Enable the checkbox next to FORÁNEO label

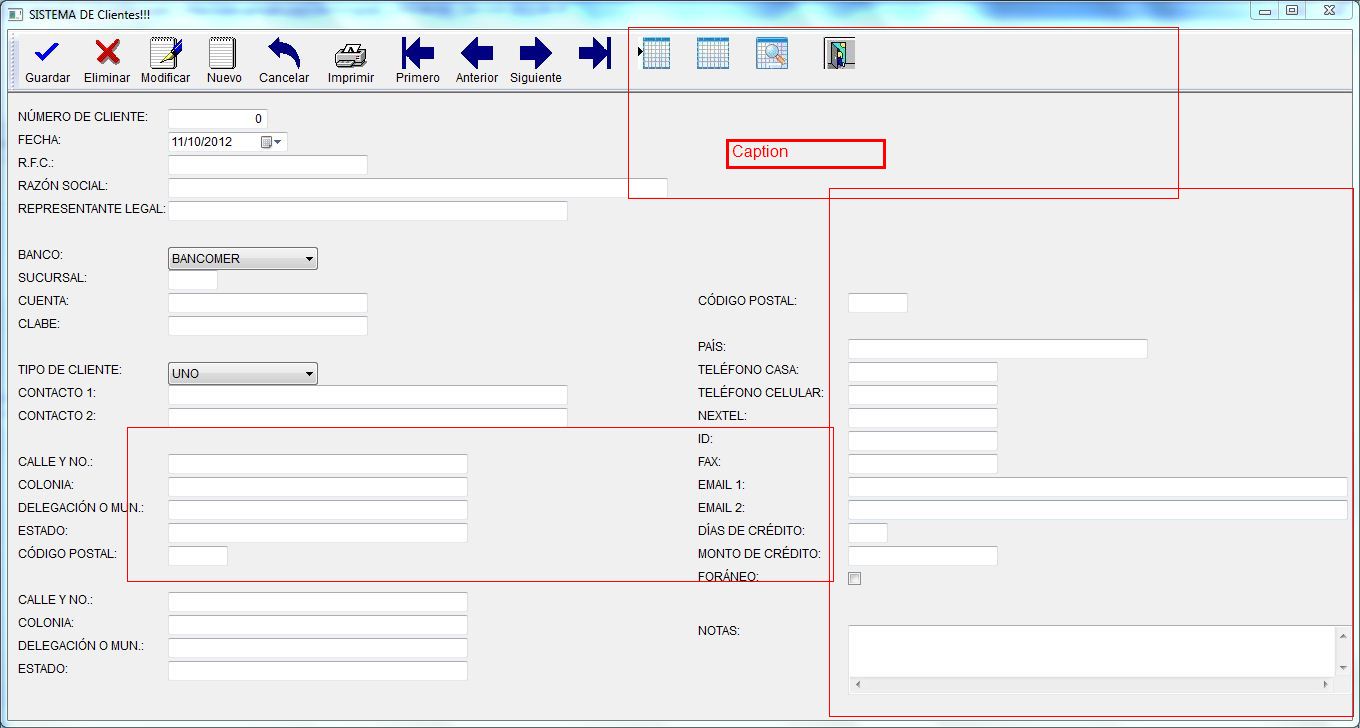pos(854,578)
